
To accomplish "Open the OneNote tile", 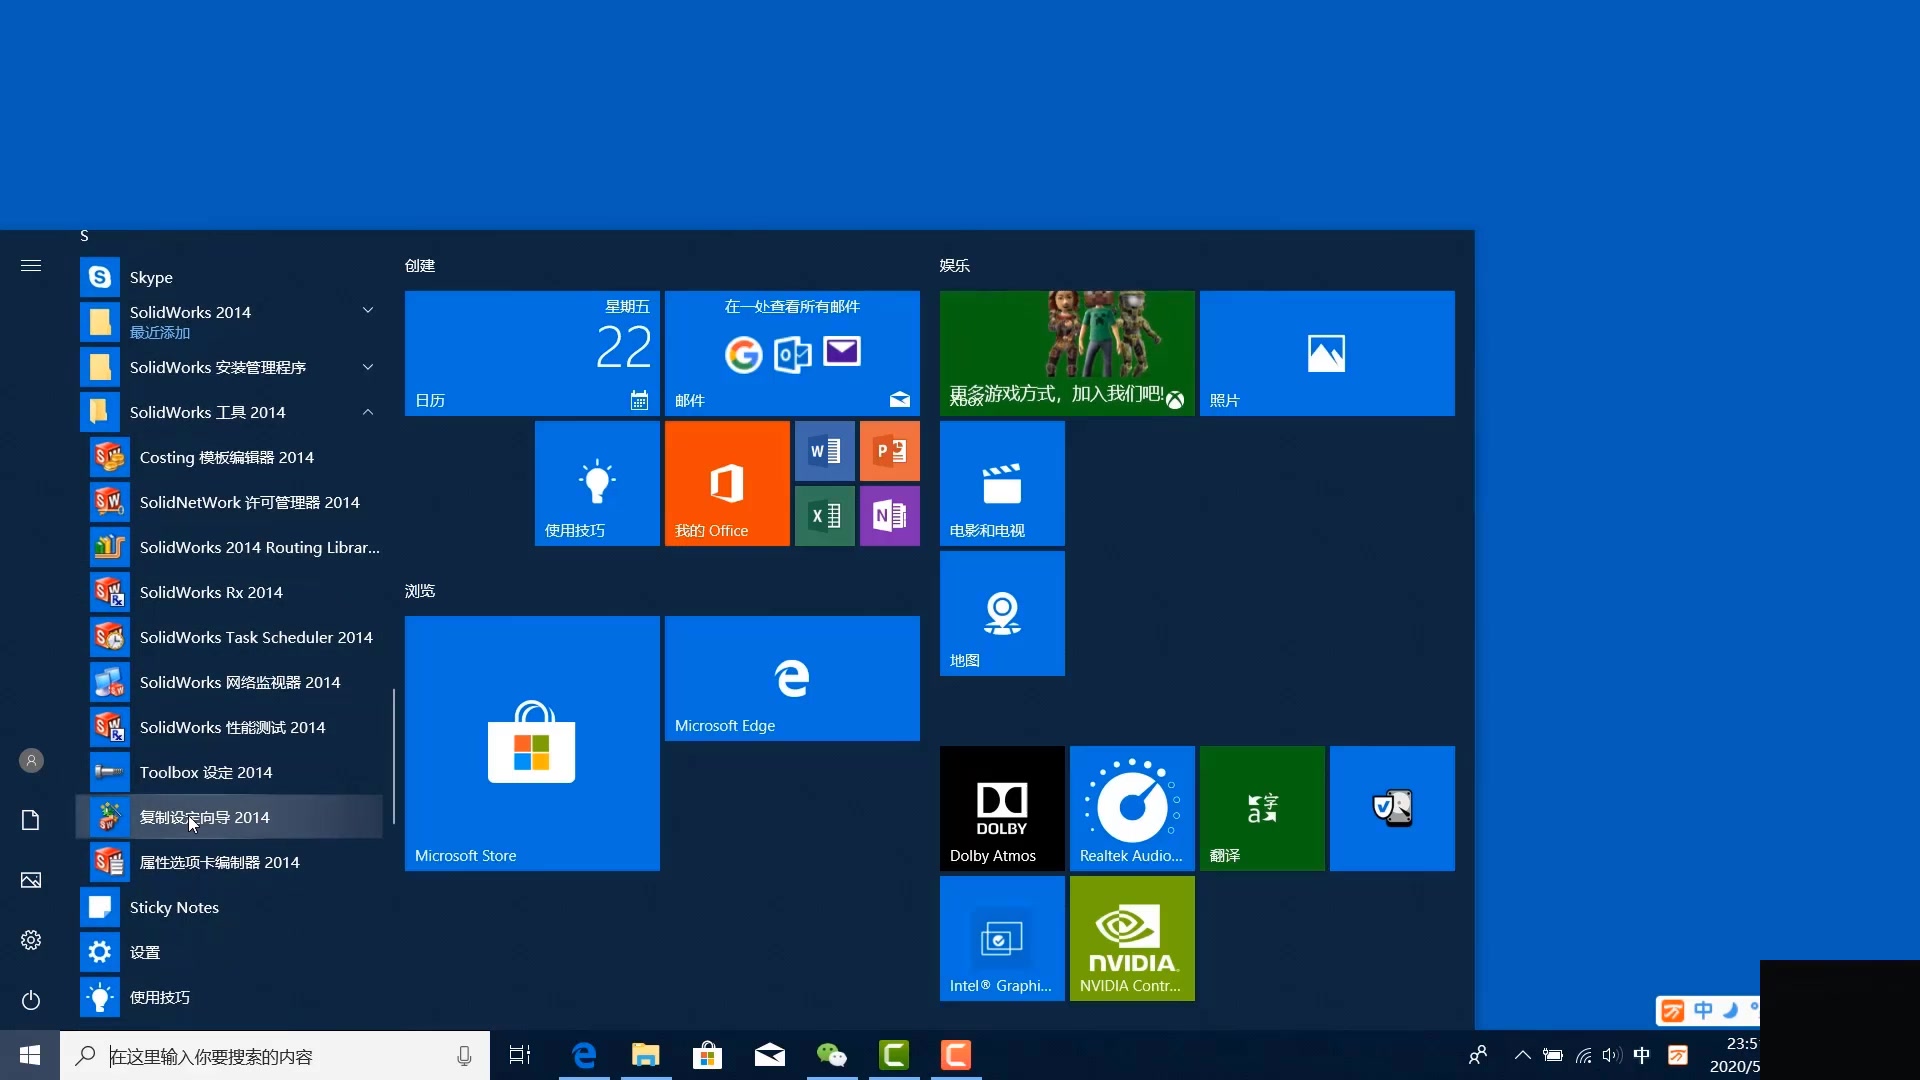I will pos(889,516).
